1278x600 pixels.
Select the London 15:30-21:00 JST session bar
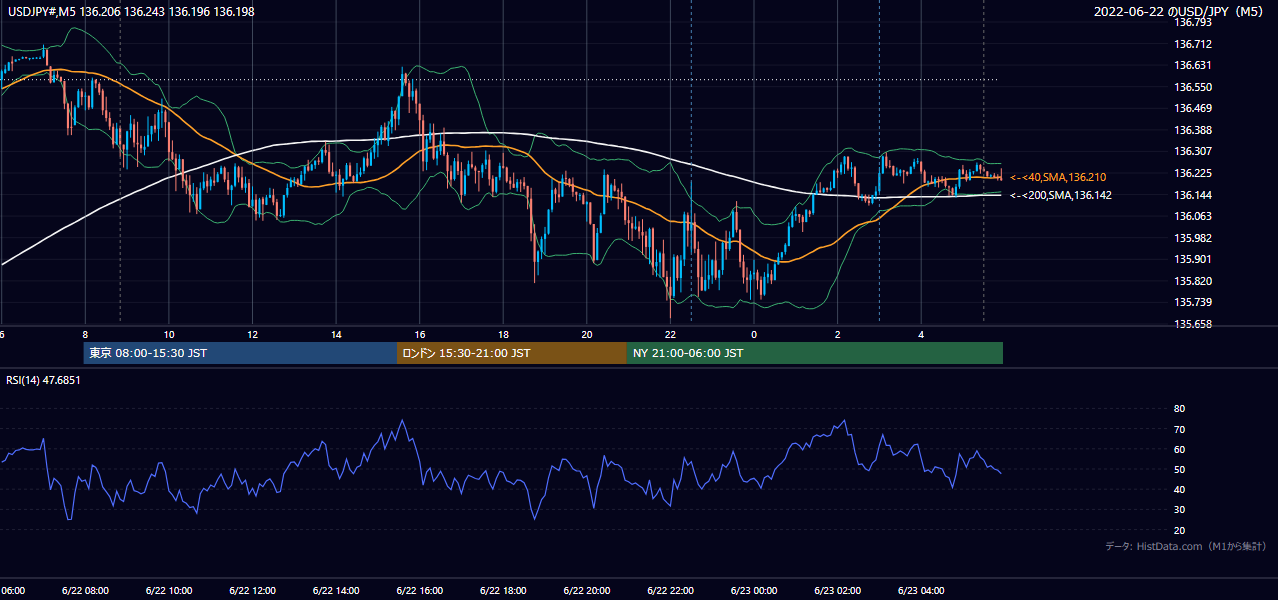[x=512, y=353]
